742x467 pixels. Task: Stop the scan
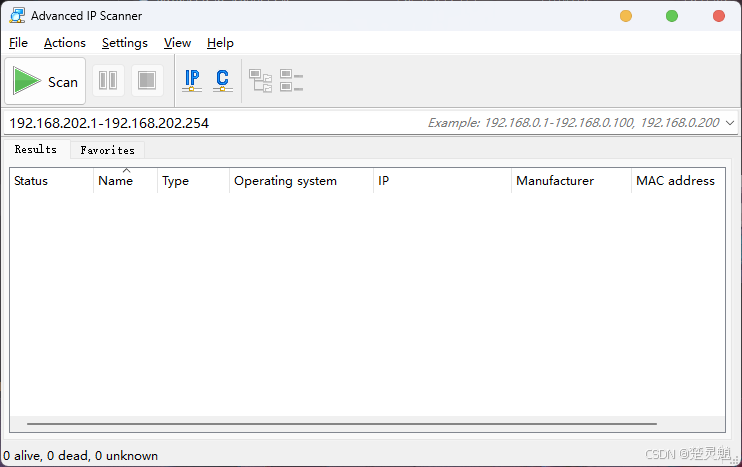(147, 80)
